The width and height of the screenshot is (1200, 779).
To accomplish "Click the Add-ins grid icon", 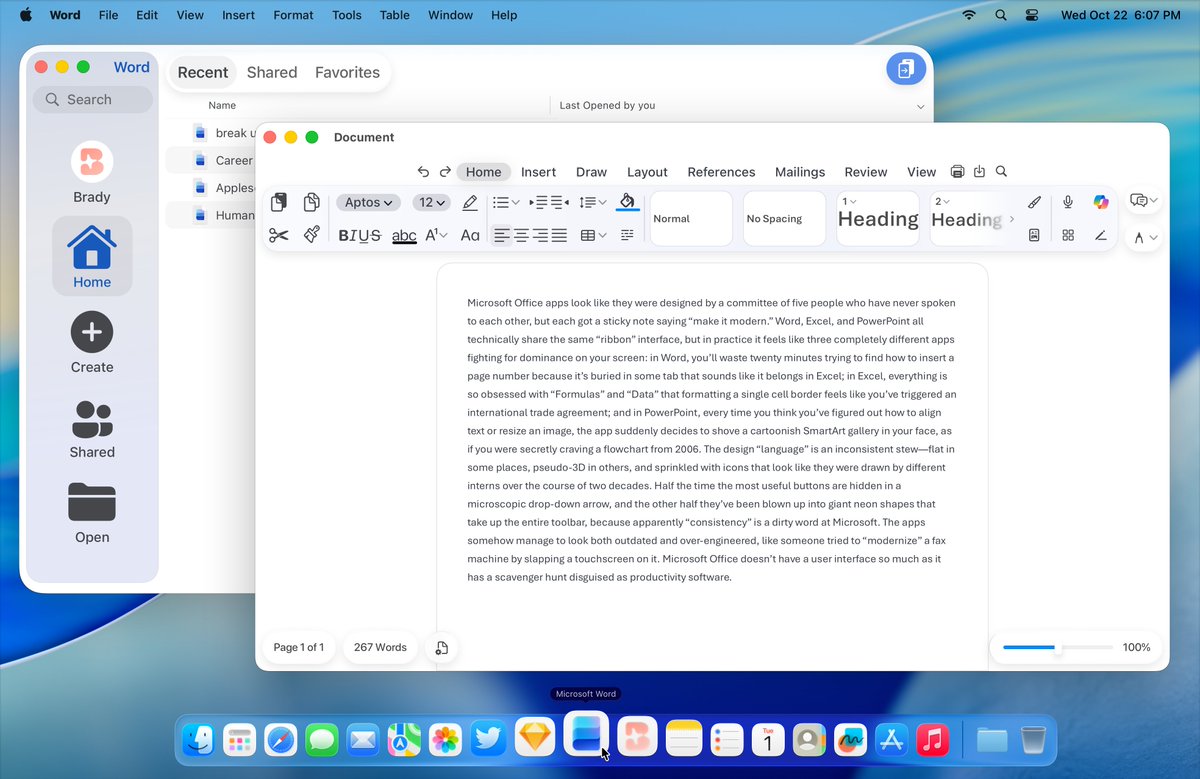I will click(1068, 235).
